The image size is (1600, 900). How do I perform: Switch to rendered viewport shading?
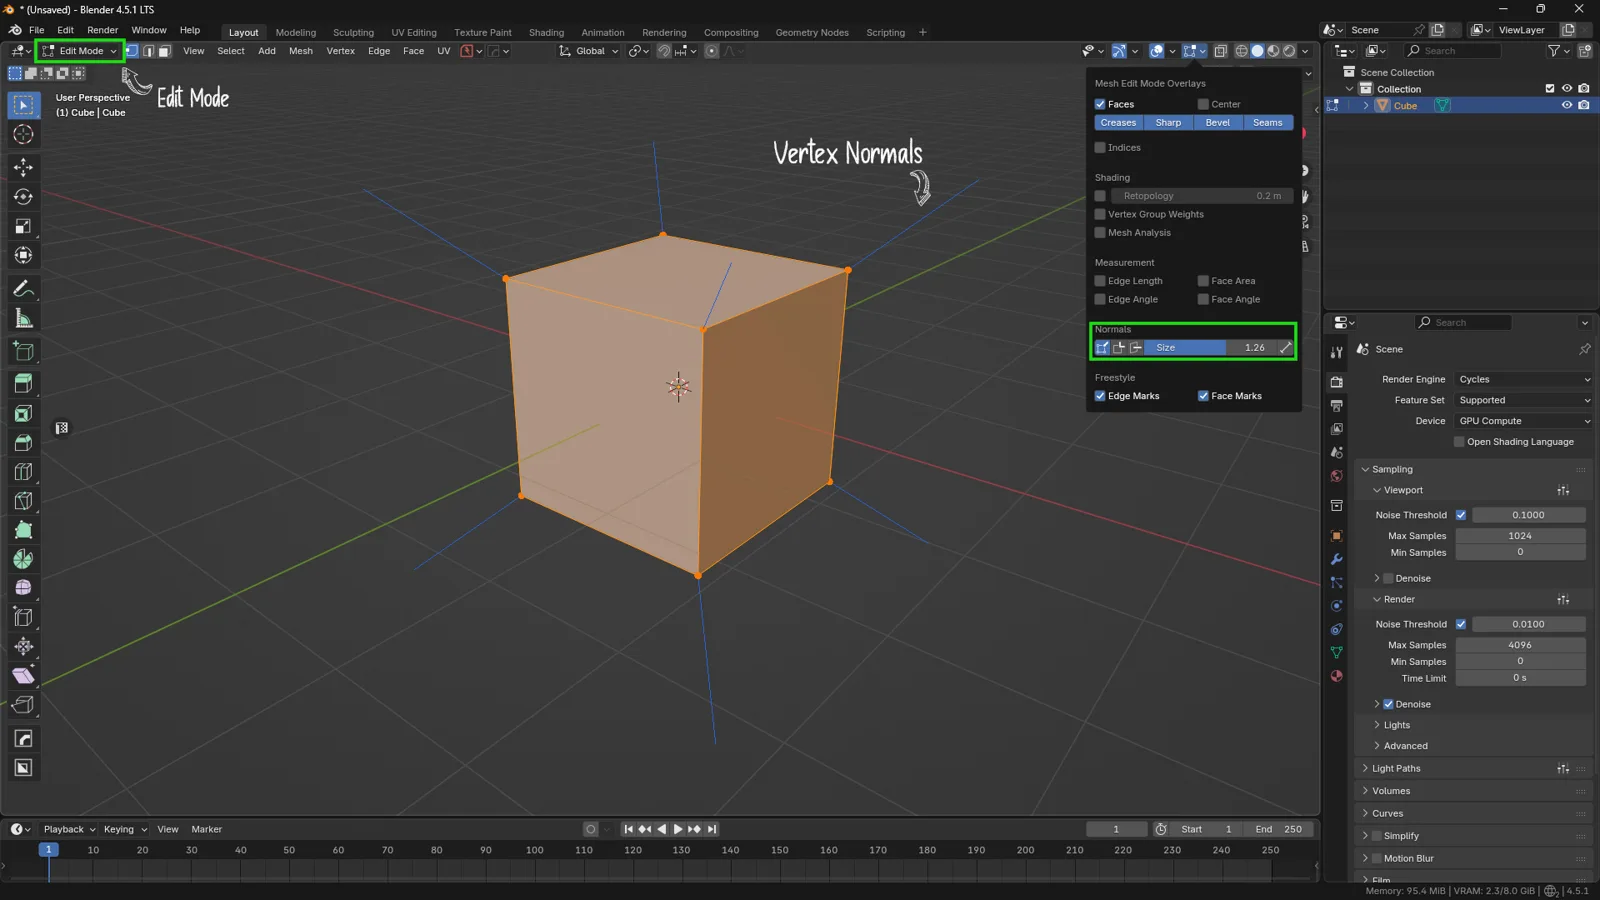tap(1289, 51)
